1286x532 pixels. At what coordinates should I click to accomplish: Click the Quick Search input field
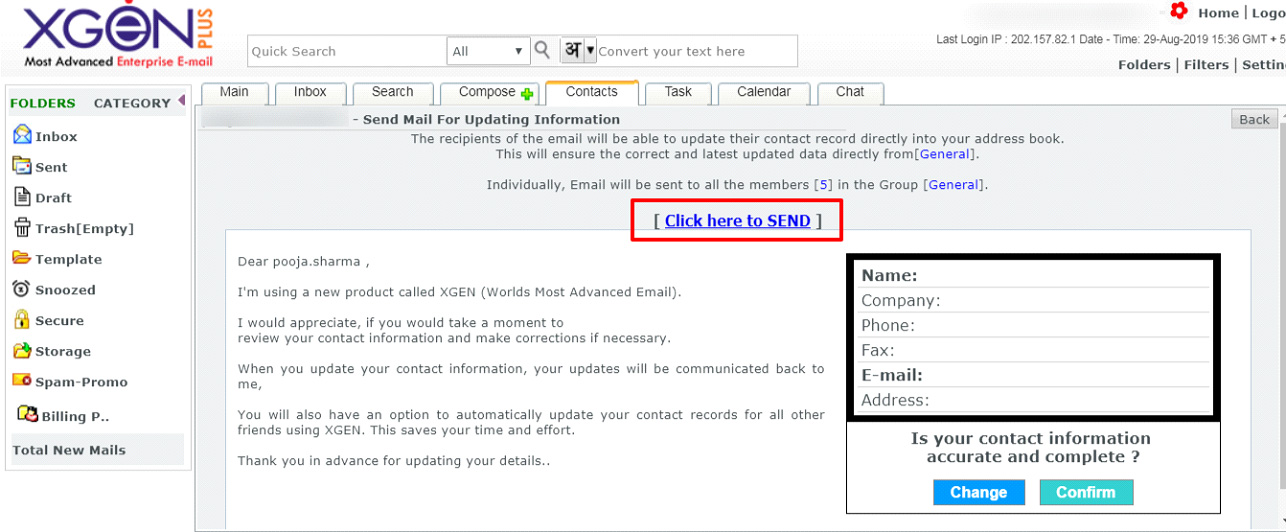pyautogui.click(x=347, y=51)
